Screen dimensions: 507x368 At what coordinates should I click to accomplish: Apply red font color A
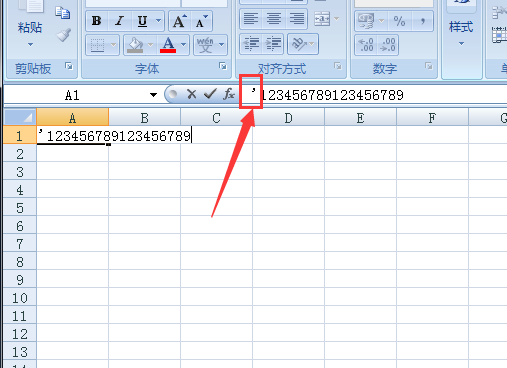coord(168,45)
